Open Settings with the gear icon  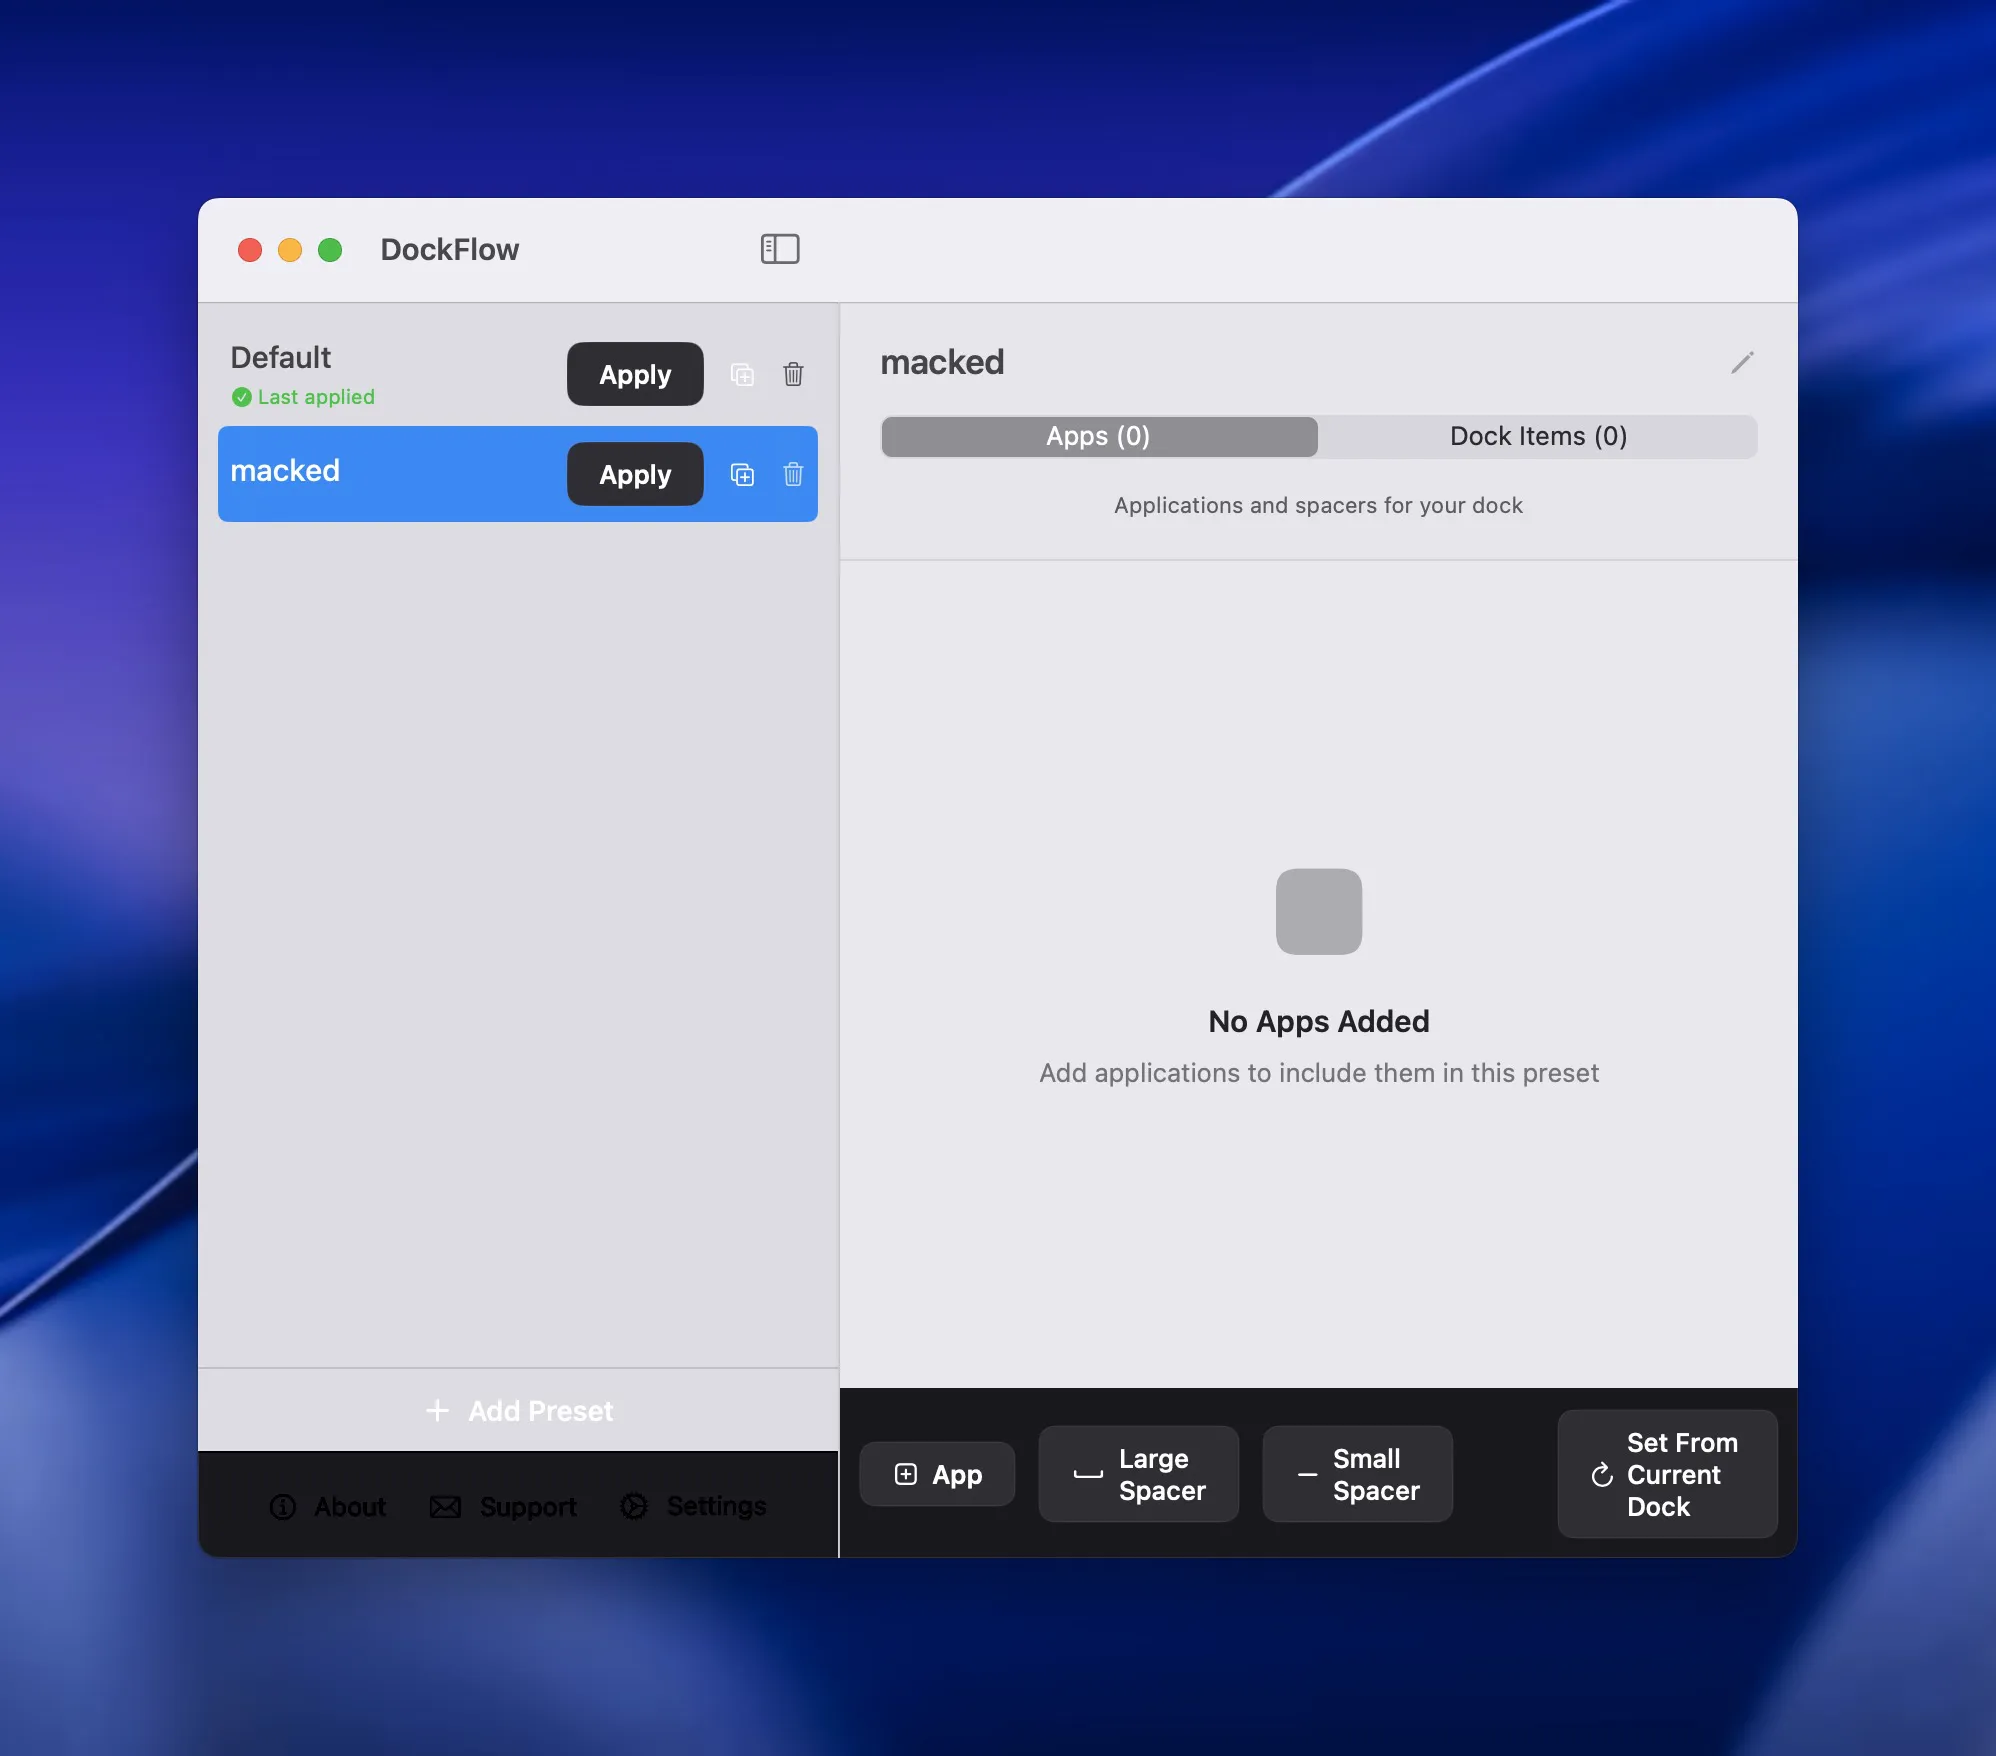[634, 1506]
